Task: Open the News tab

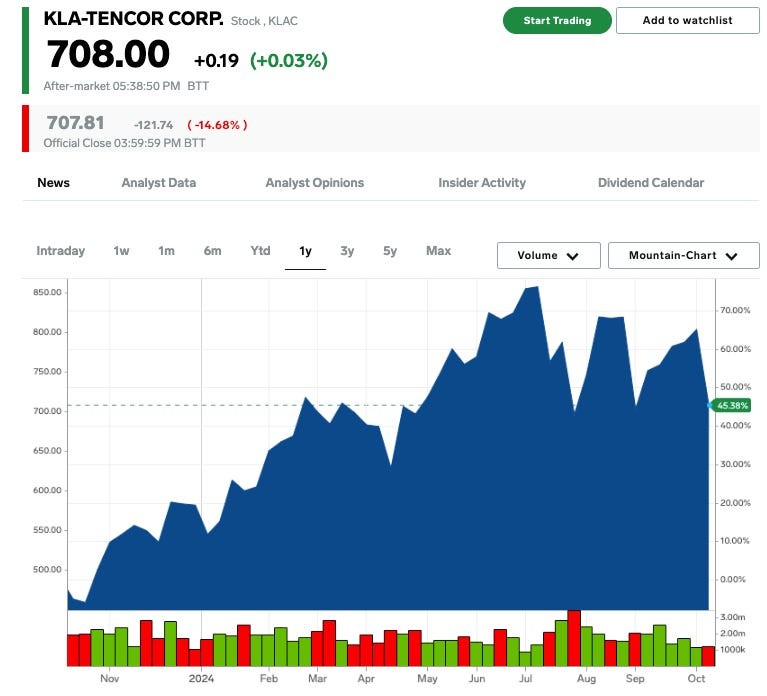Action: pos(54,183)
